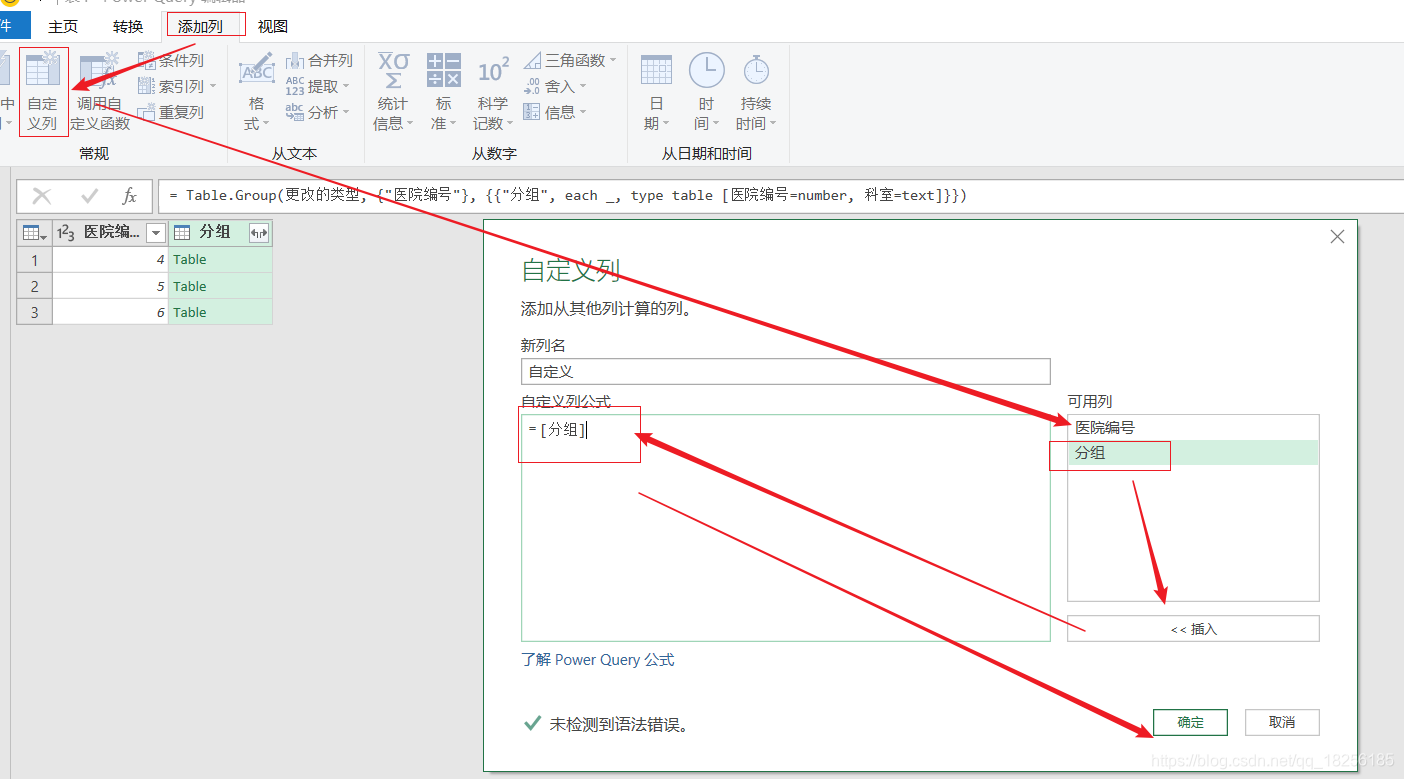Open Statistics (统计信息) dropdown
The width and height of the screenshot is (1404, 779).
point(393,92)
